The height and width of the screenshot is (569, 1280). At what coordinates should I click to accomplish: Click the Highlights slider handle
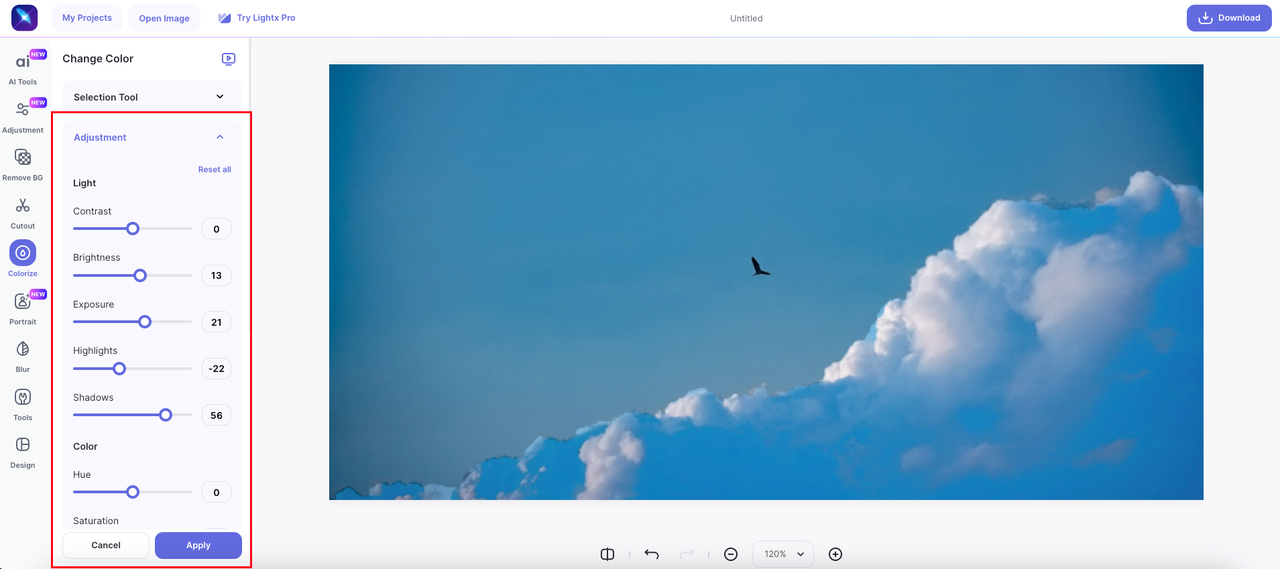(119, 368)
